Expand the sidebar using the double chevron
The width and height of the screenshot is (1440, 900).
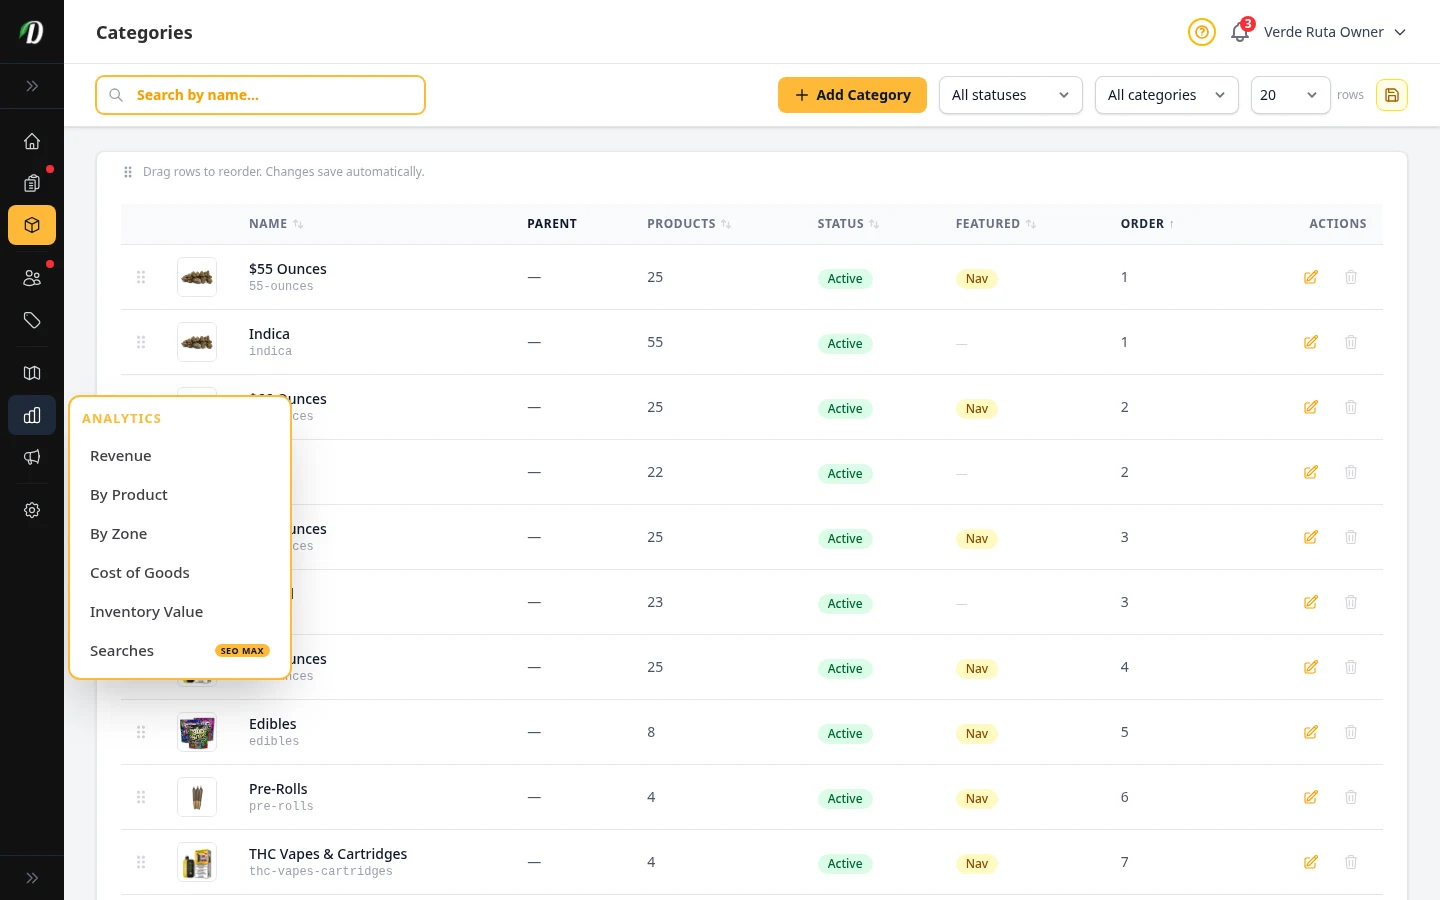tap(32, 86)
